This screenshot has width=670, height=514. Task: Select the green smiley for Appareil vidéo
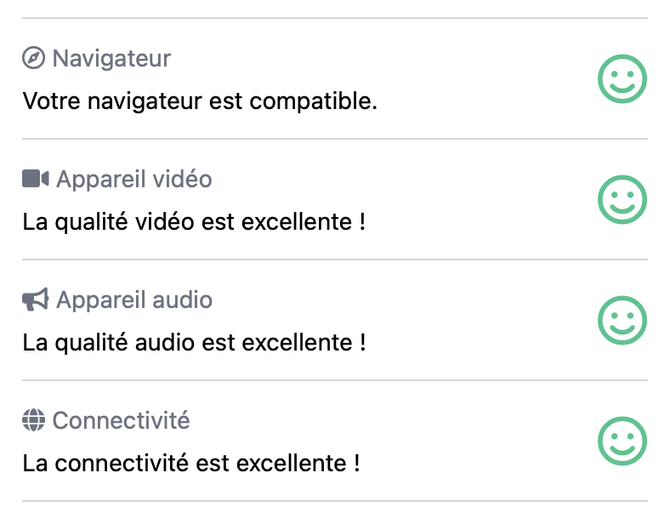pyautogui.click(x=622, y=200)
